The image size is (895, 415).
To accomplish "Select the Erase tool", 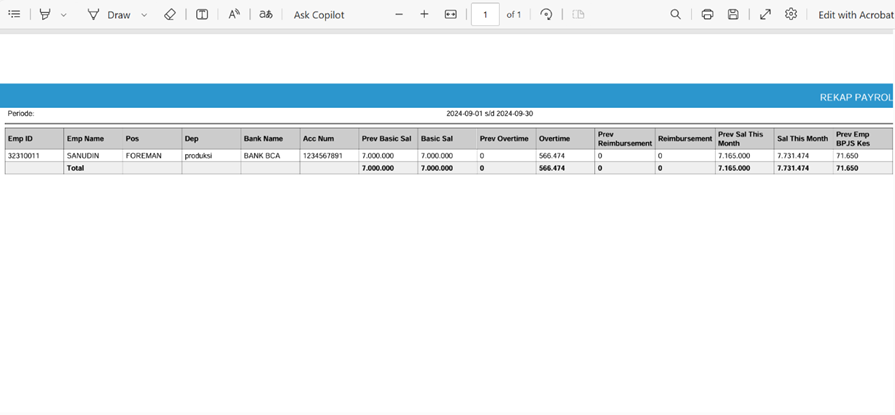I will coord(170,15).
